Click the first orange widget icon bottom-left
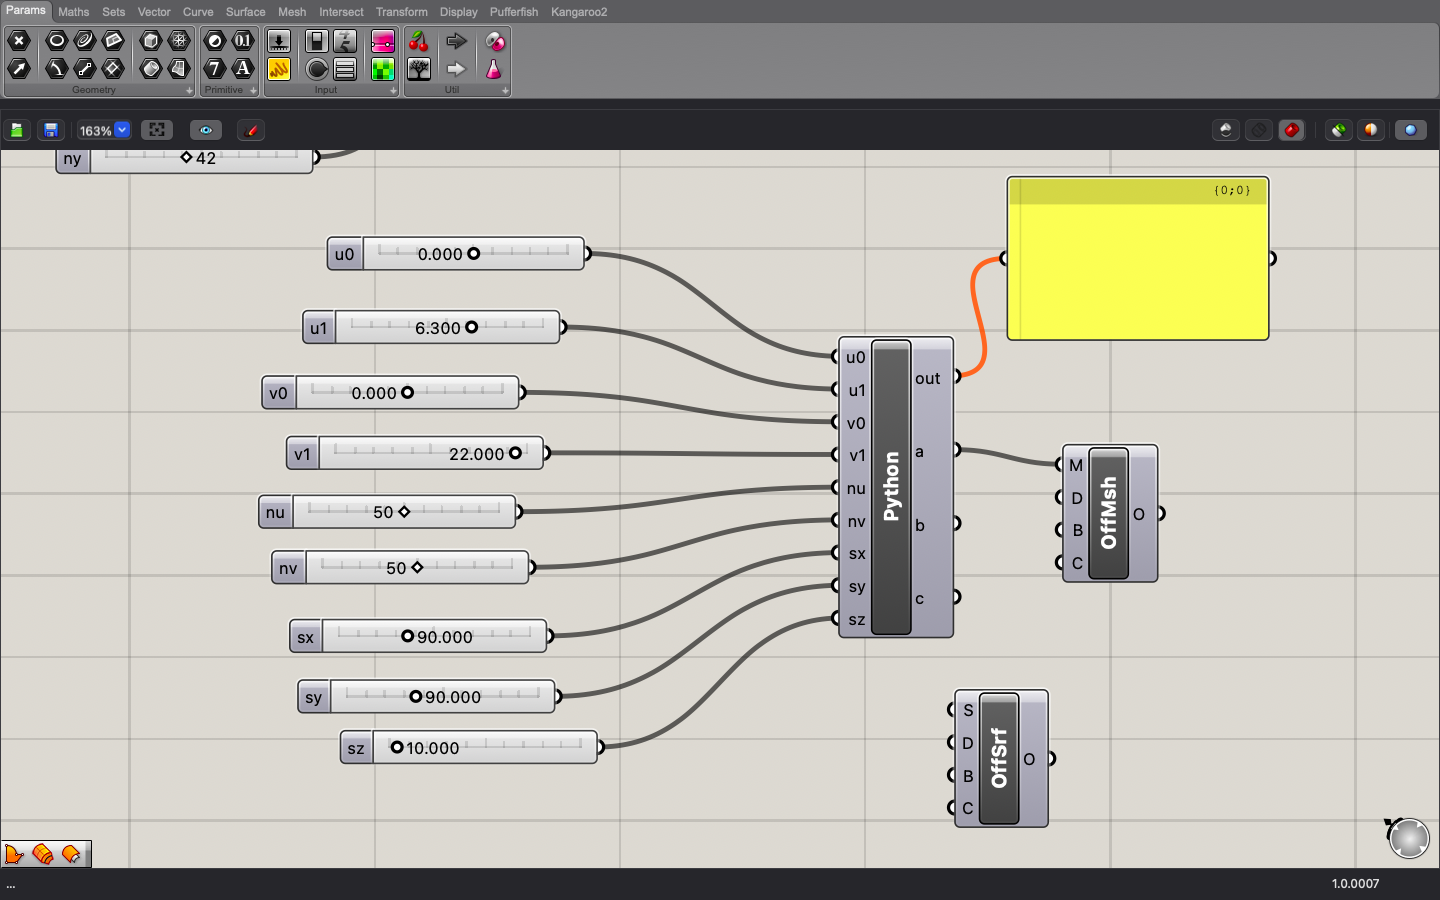Image resolution: width=1440 pixels, height=900 pixels. pyautogui.click(x=14, y=854)
